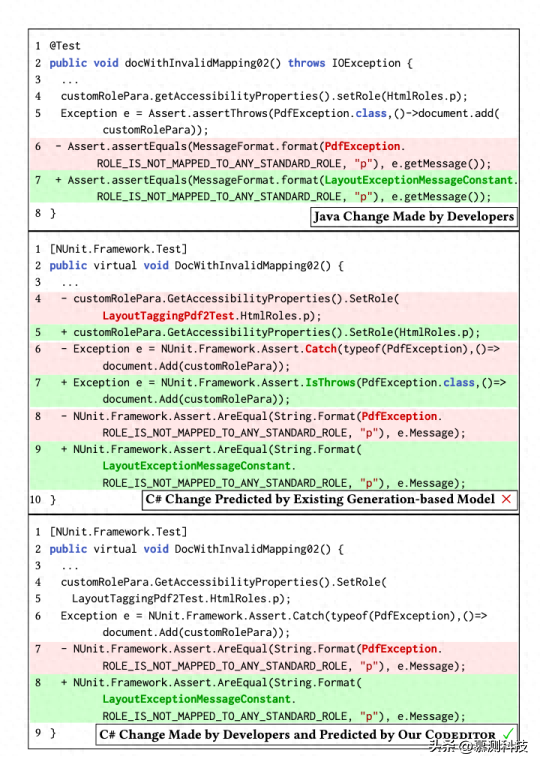The height and width of the screenshot is (765, 540).
Task: Click line number 10 in the middle panel
Action: (x=36, y=500)
